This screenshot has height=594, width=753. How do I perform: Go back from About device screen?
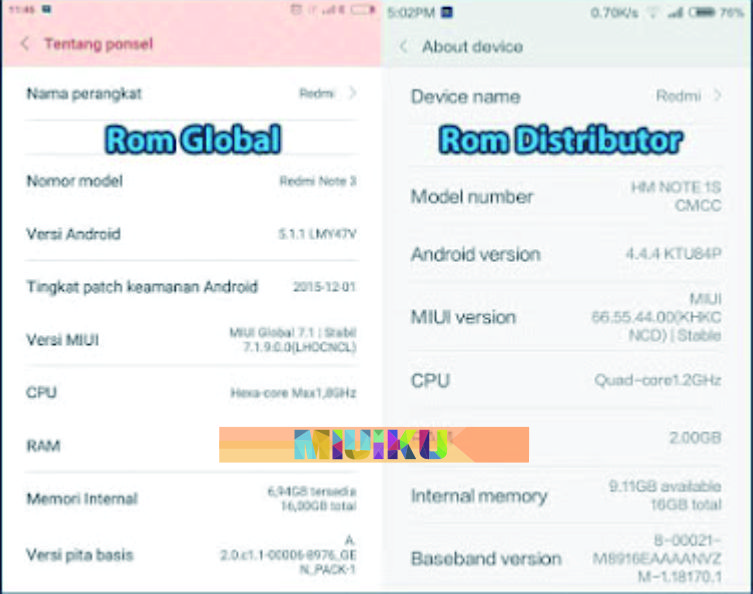click(x=403, y=47)
